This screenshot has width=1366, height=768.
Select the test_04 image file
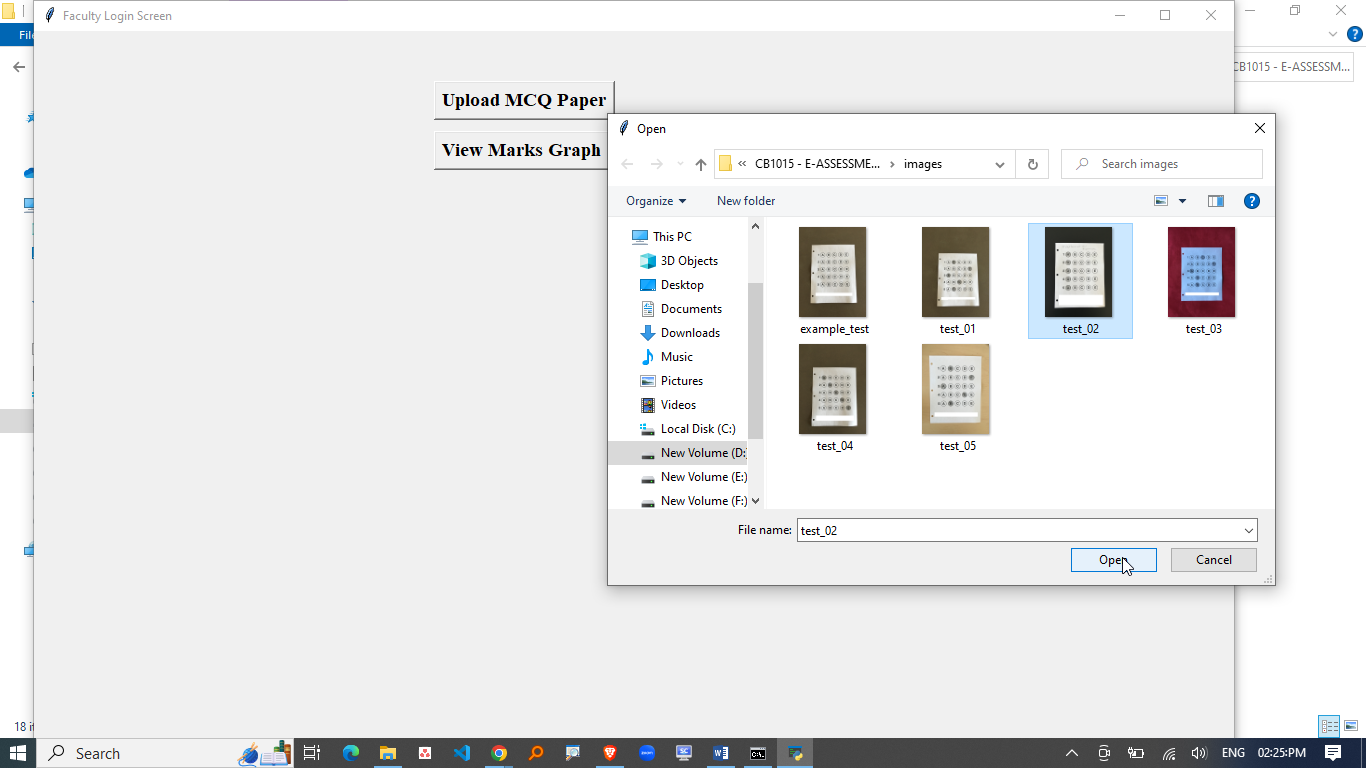(834, 398)
